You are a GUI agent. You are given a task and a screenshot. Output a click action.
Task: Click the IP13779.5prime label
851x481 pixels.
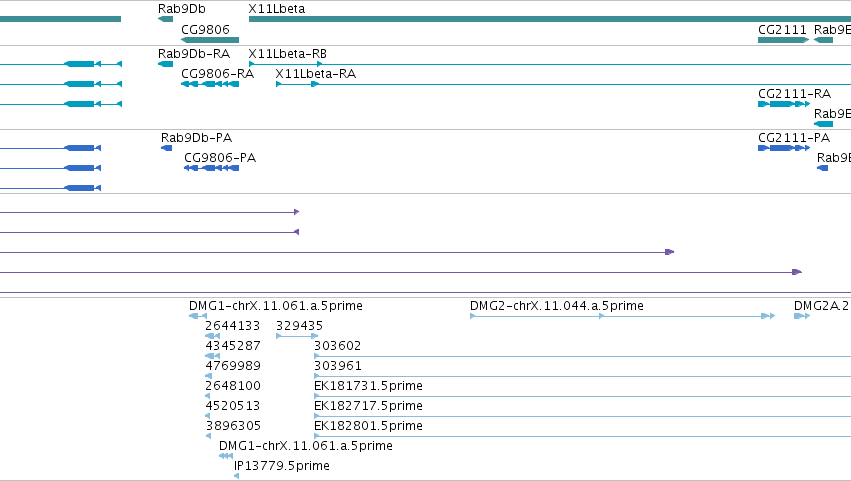pos(282,466)
